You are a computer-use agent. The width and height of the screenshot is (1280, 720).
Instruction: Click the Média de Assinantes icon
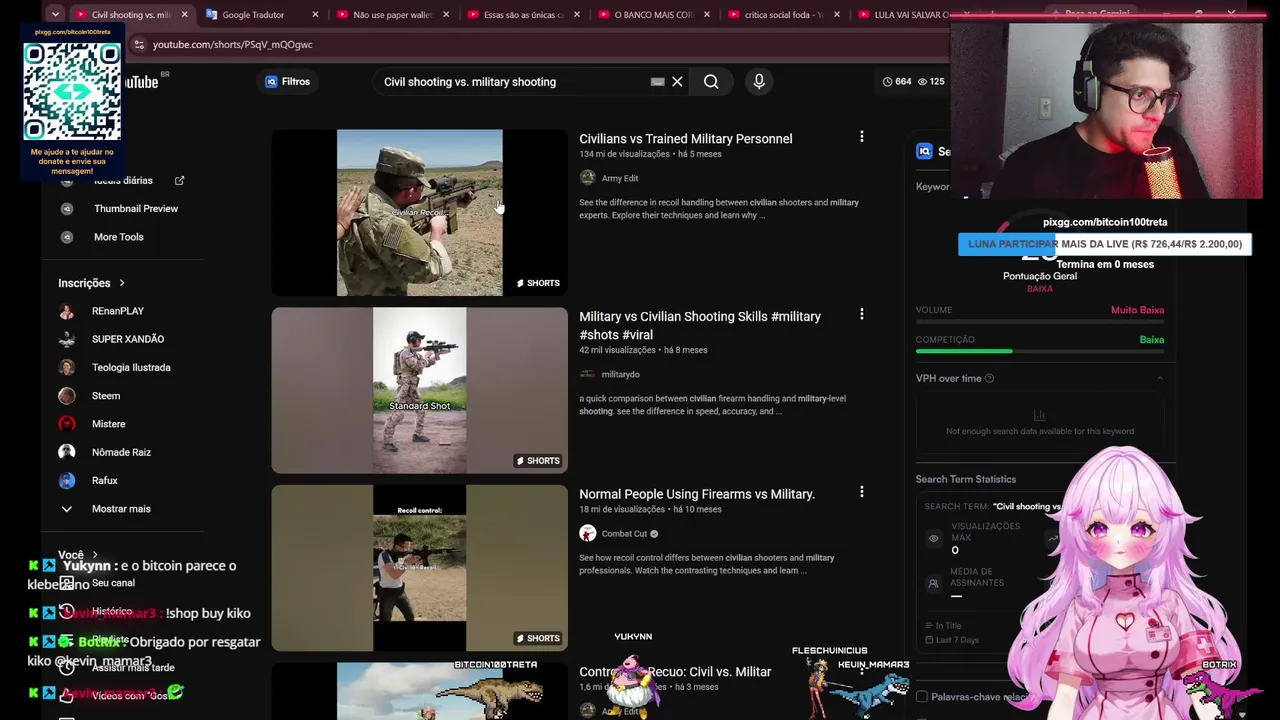934,583
